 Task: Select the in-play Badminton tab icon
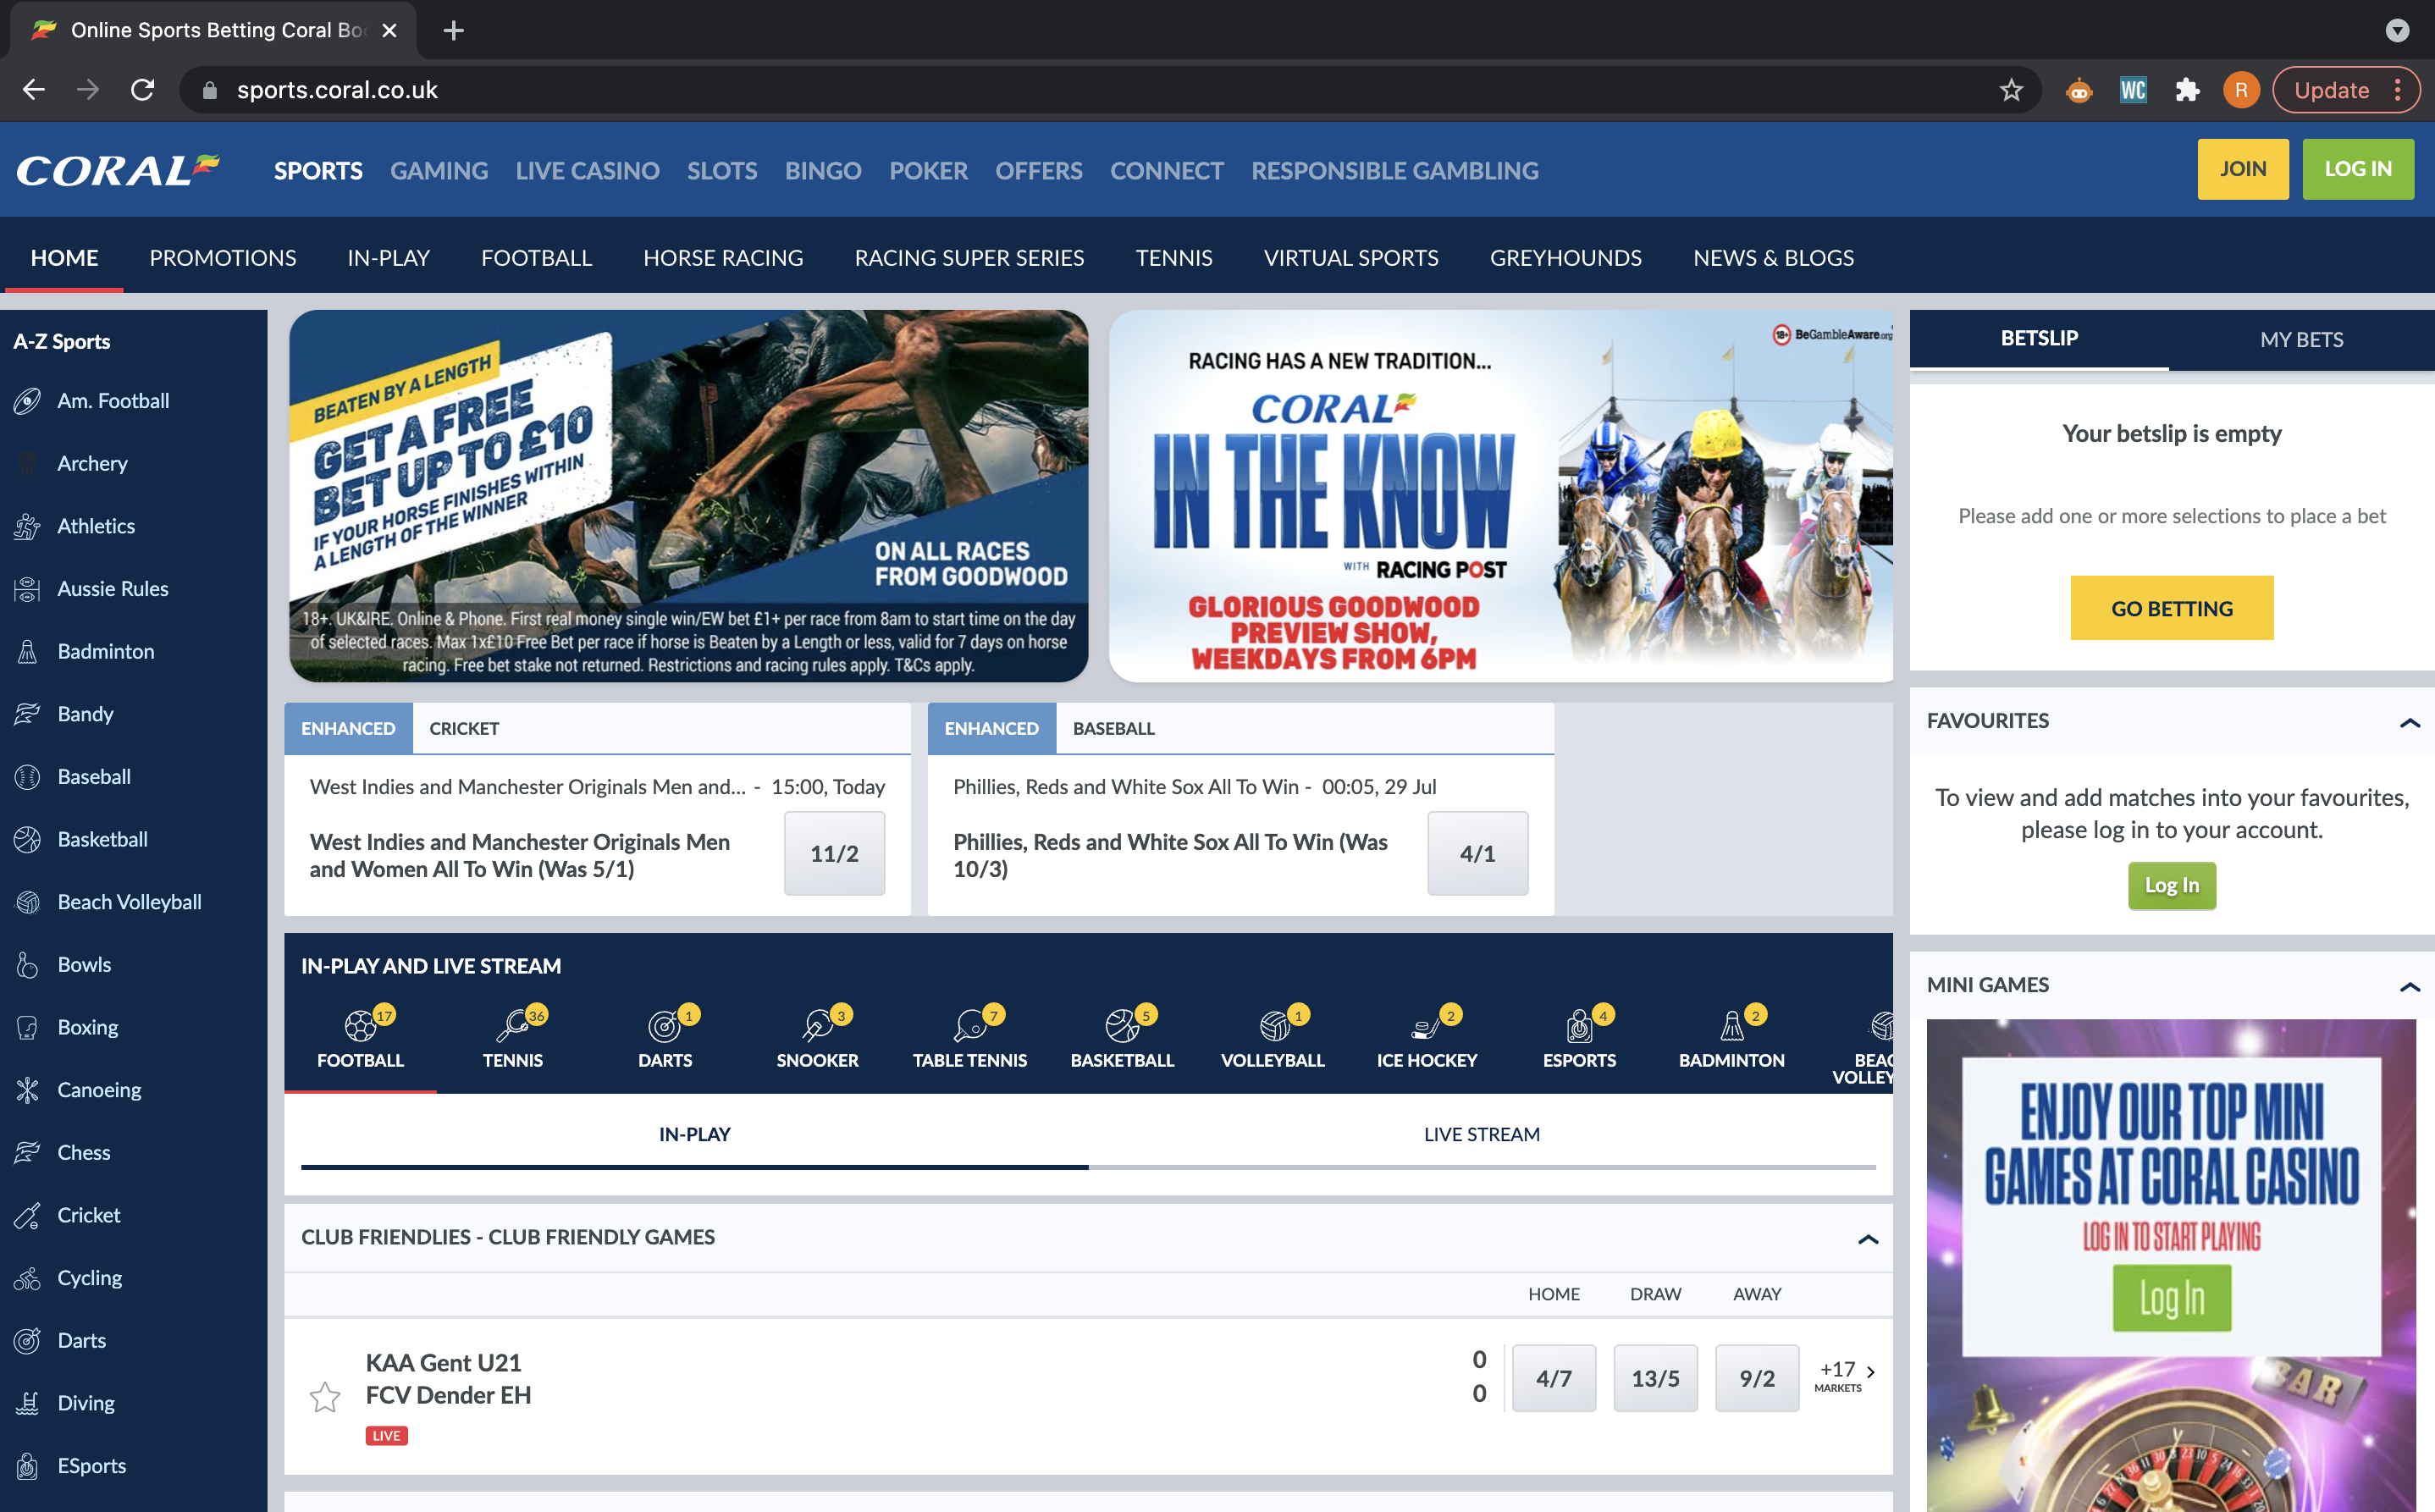point(1731,1025)
